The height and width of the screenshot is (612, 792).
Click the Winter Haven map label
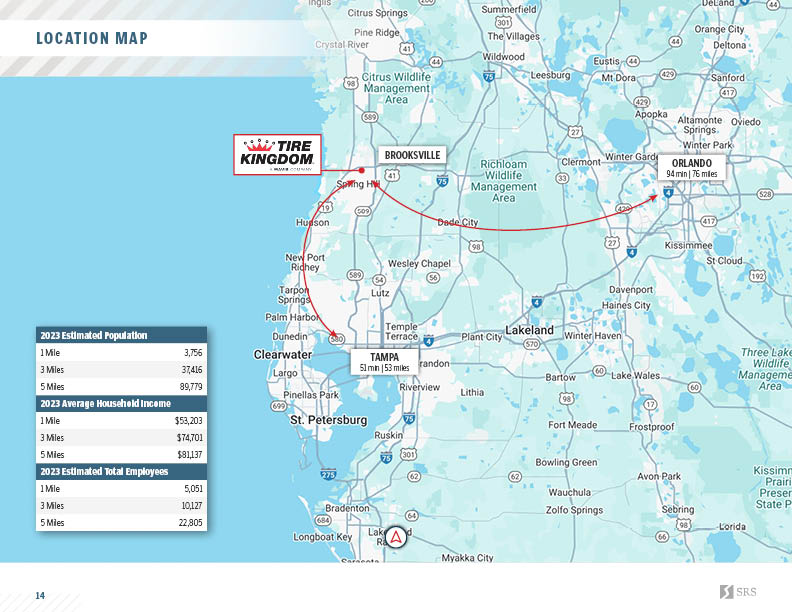pos(592,336)
